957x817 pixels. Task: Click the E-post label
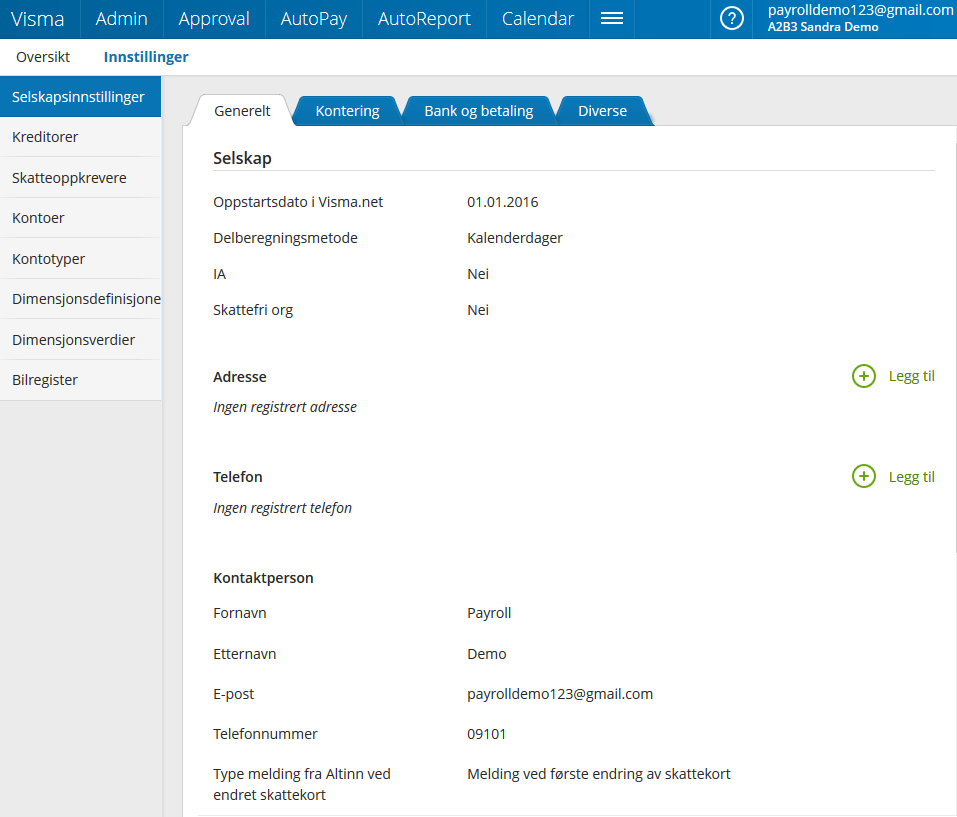point(233,694)
